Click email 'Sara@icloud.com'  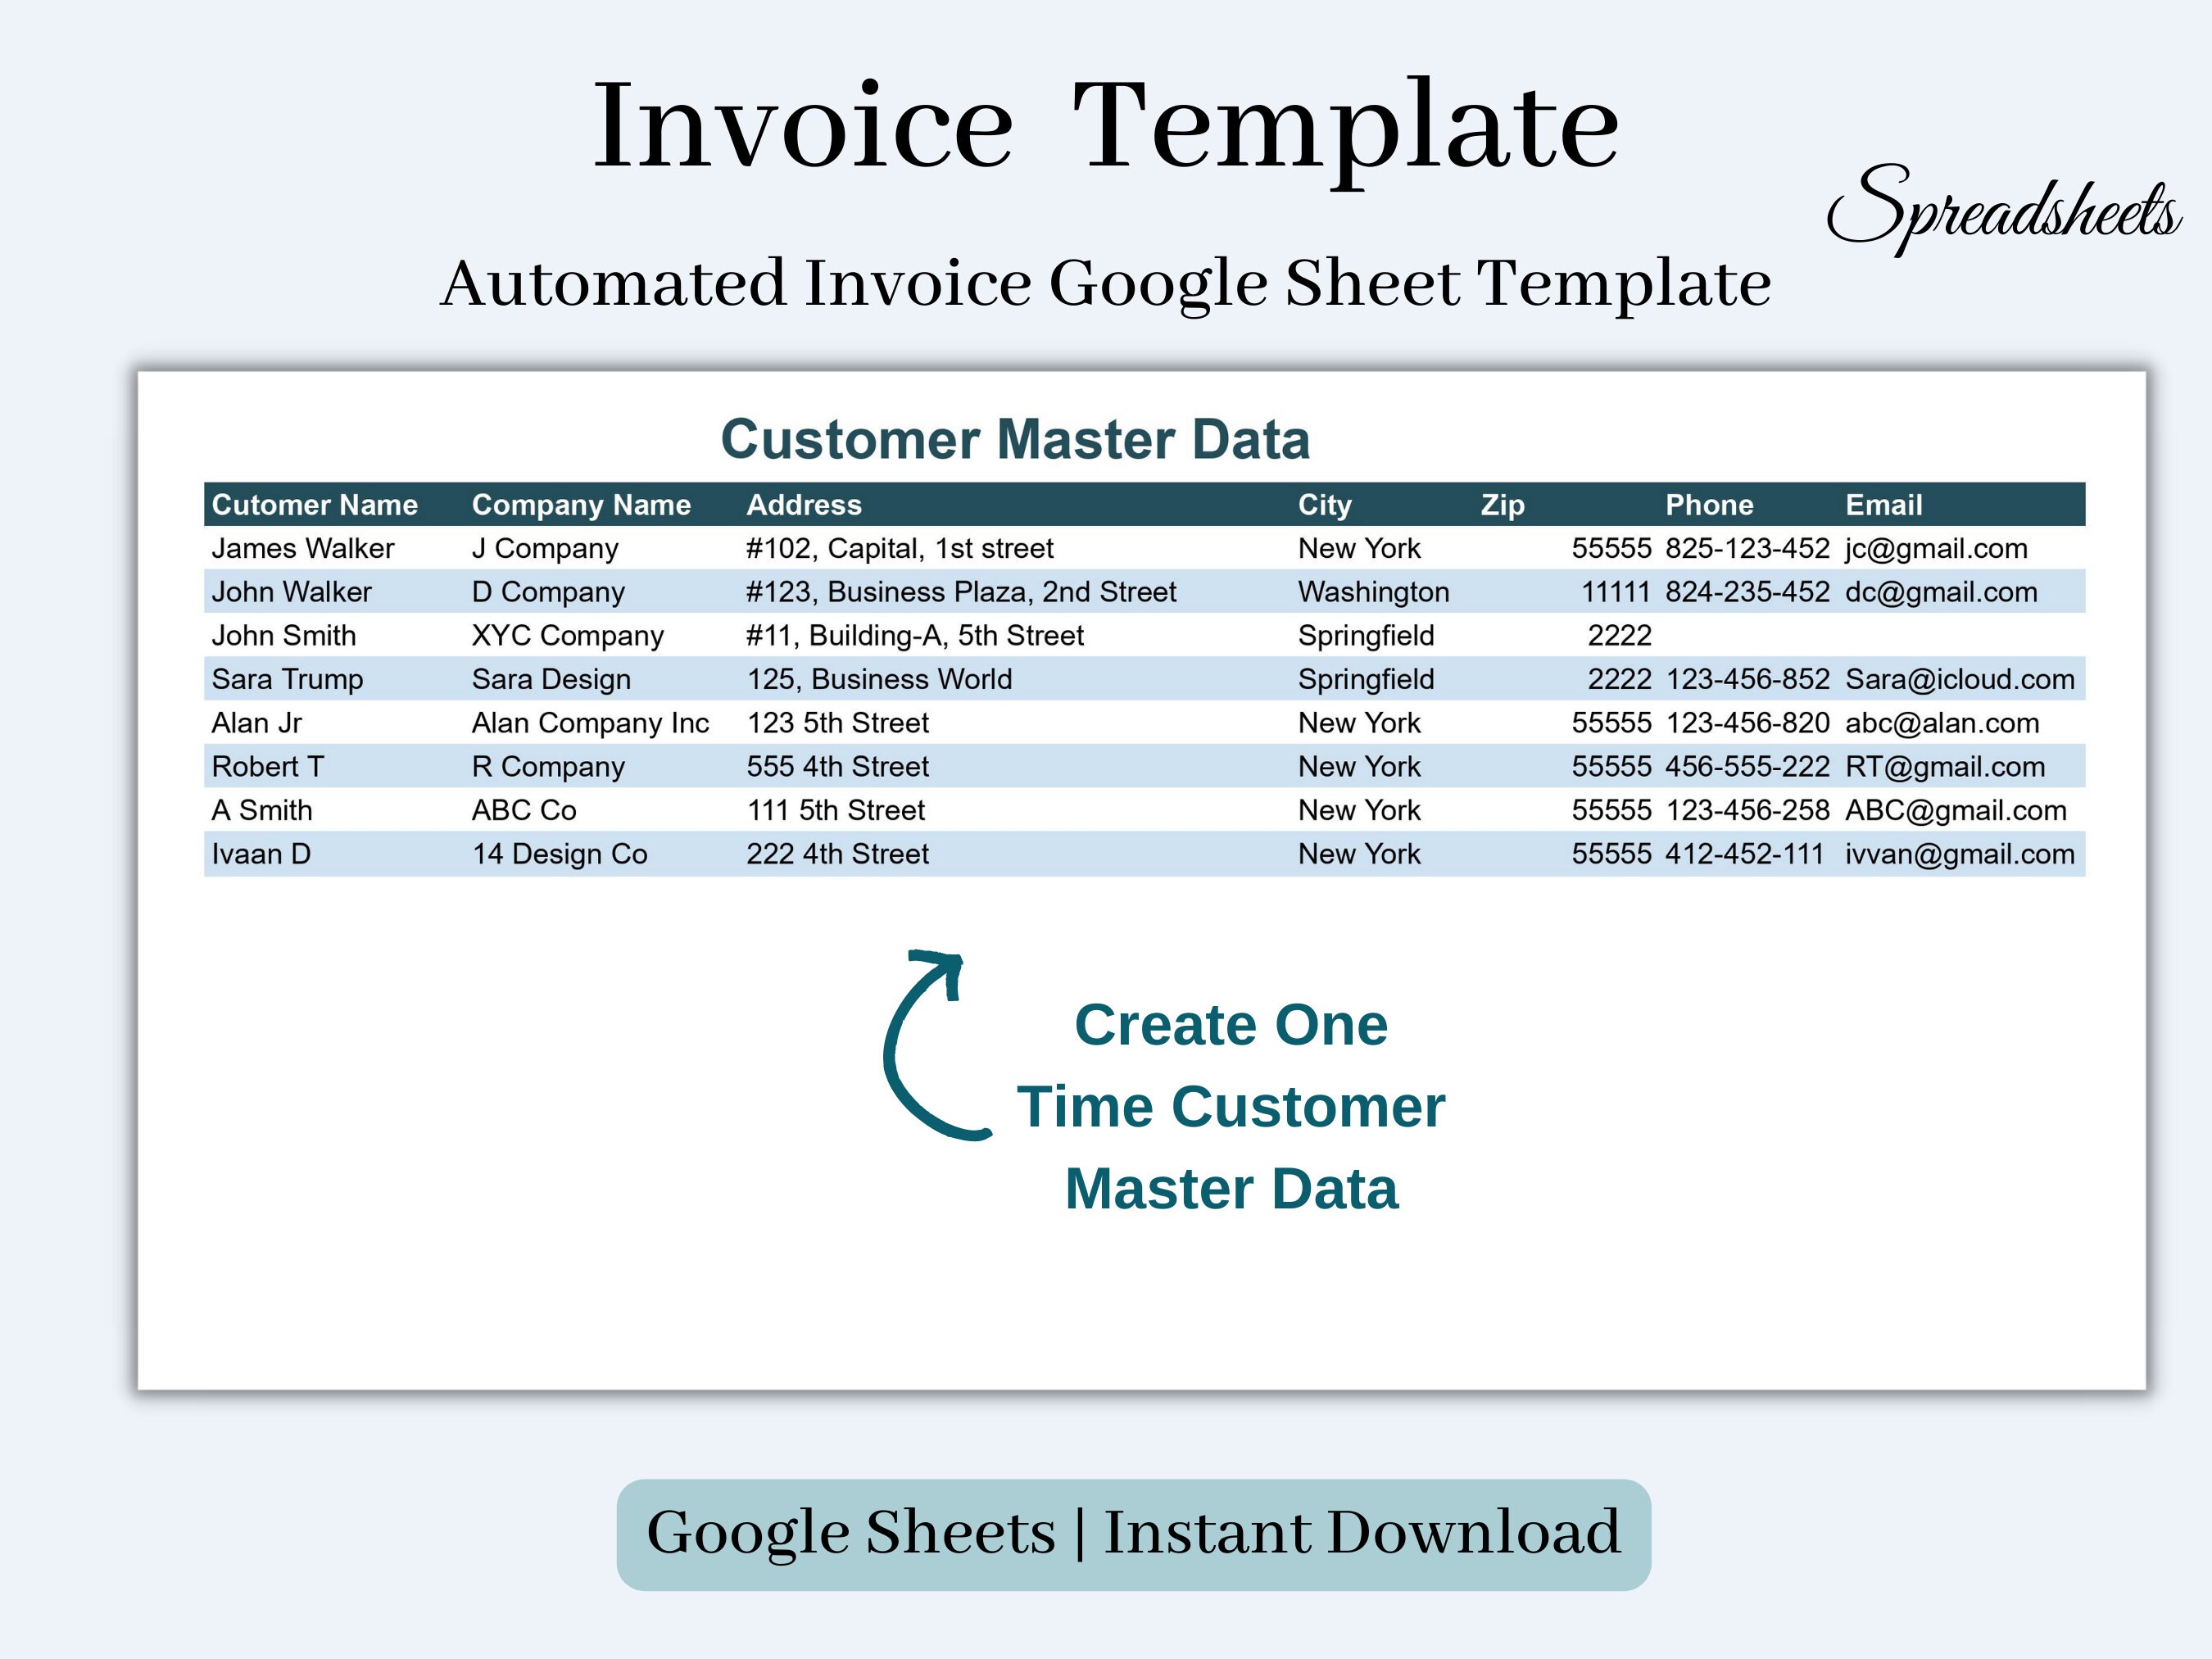point(1960,679)
